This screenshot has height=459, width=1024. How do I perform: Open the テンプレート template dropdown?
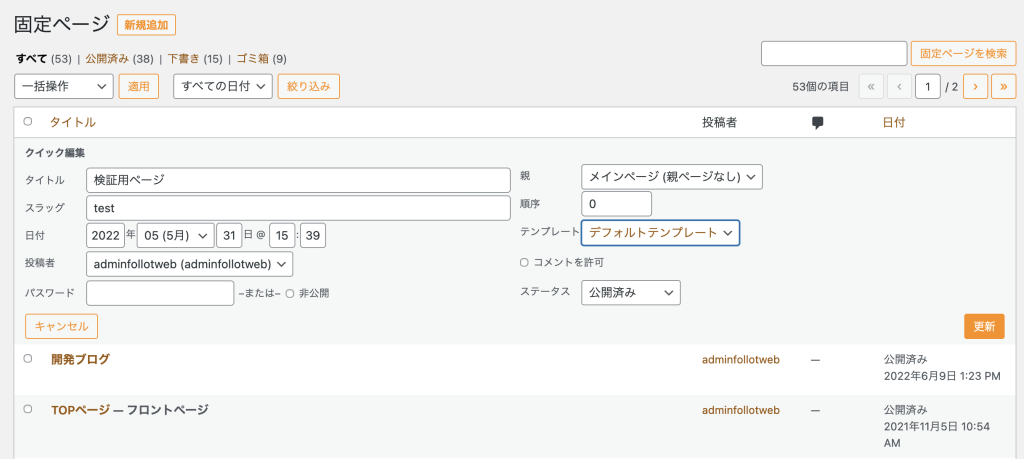pos(662,233)
